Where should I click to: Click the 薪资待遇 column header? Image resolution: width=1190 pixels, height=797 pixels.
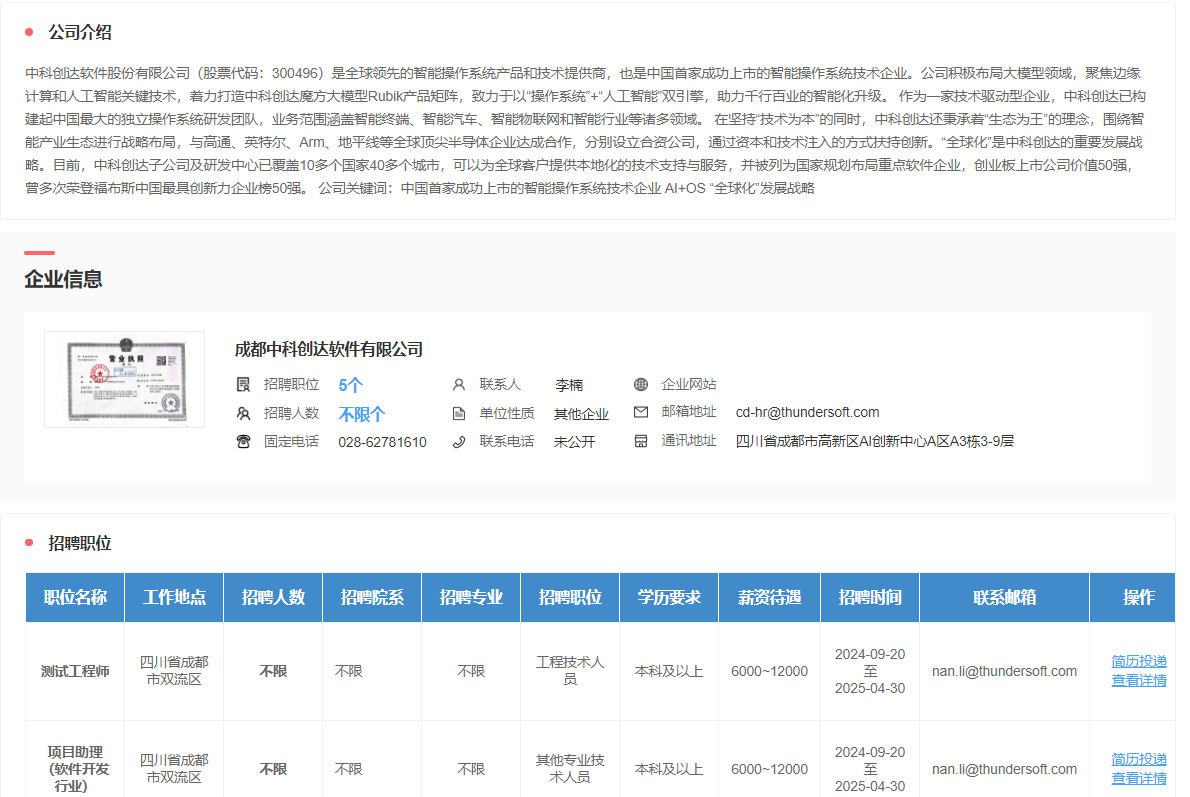coord(770,597)
